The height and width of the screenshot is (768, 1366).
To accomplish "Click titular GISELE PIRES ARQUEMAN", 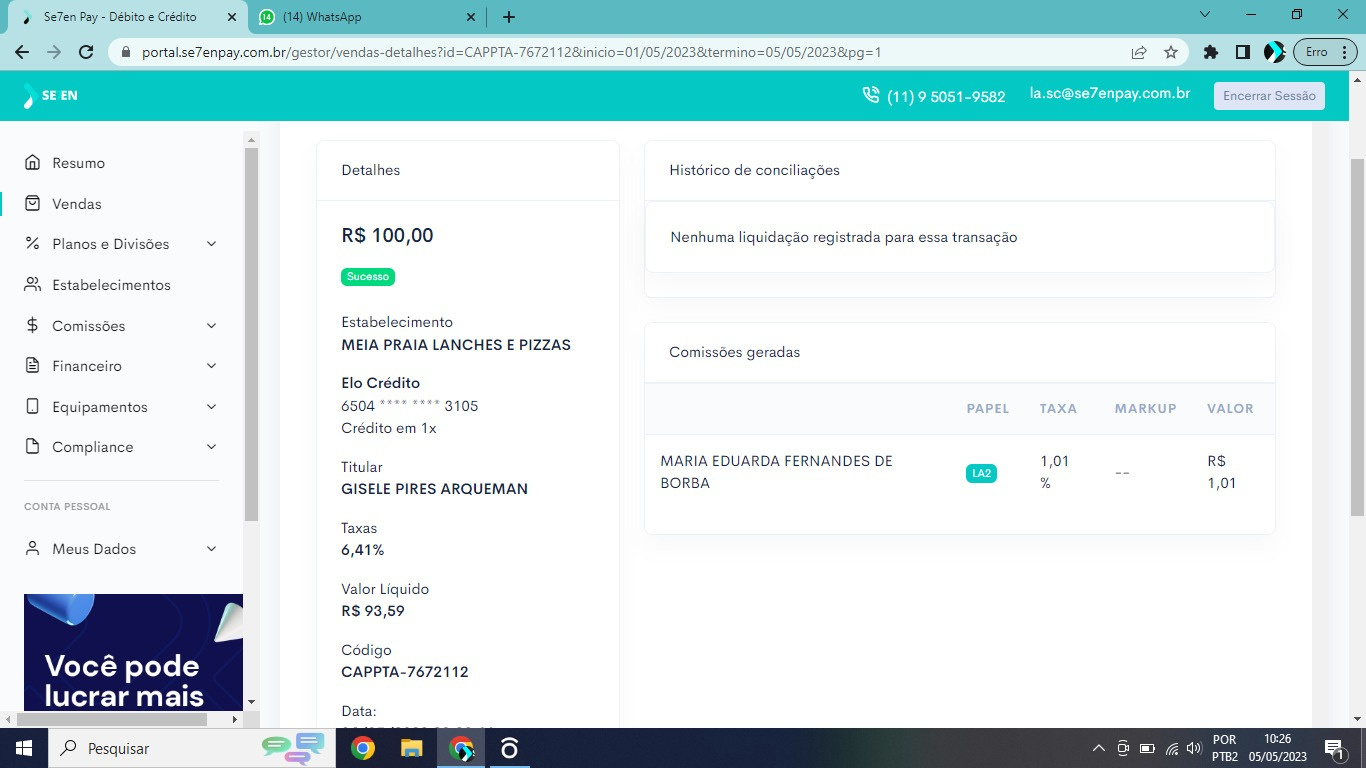I will (434, 489).
